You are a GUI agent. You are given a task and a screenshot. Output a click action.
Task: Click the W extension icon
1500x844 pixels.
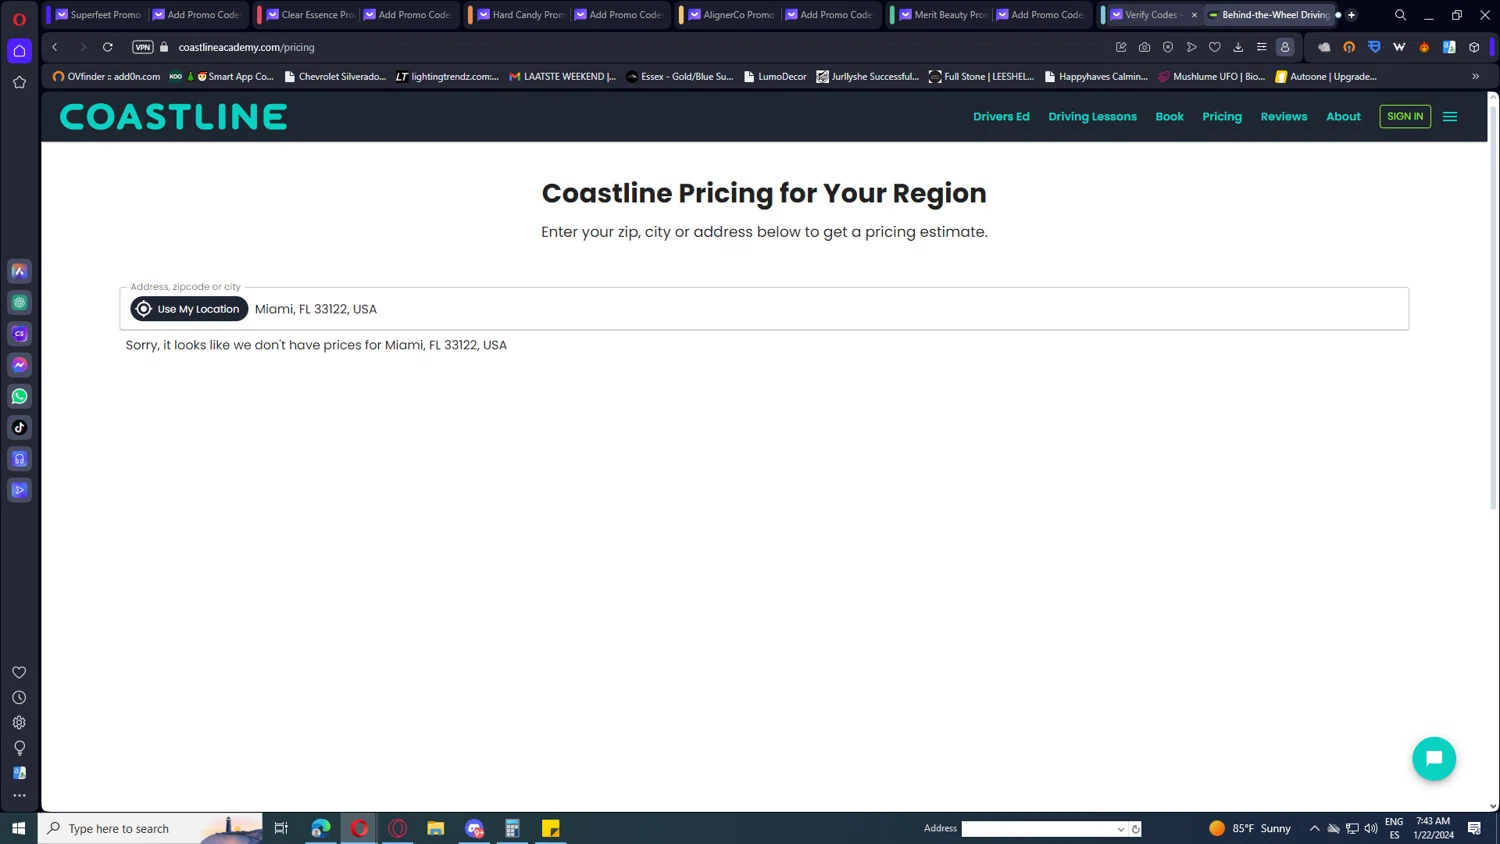point(1399,47)
